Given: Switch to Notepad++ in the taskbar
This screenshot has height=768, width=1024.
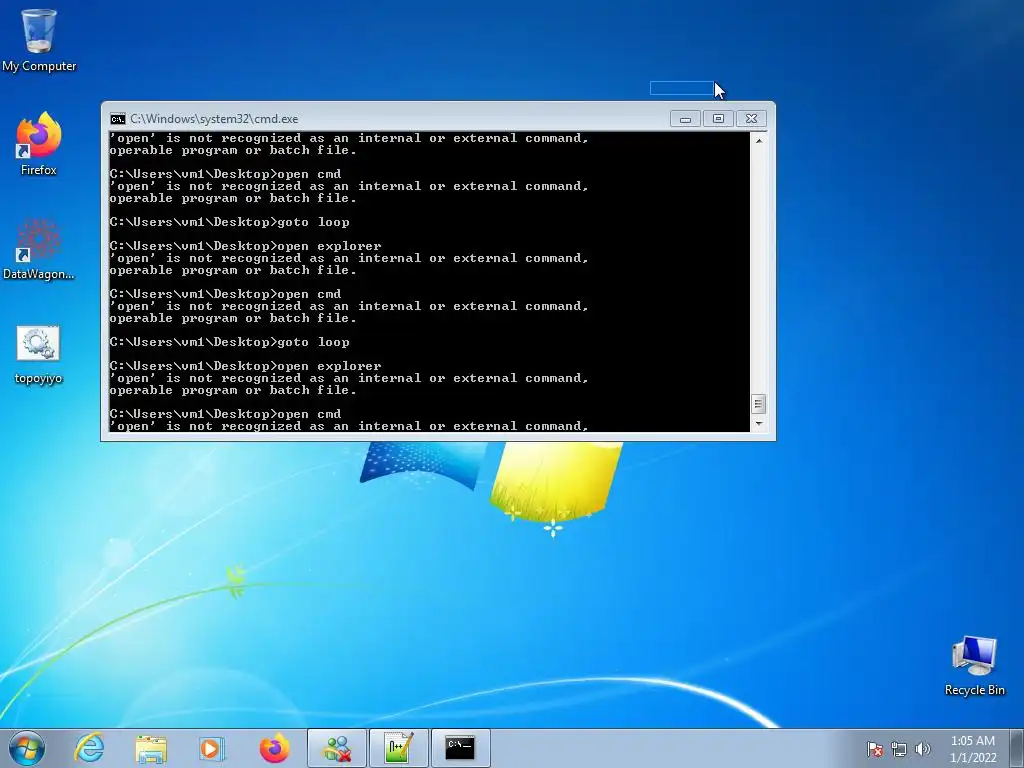Looking at the screenshot, I should pyautogui.click(x=398, y=748).
